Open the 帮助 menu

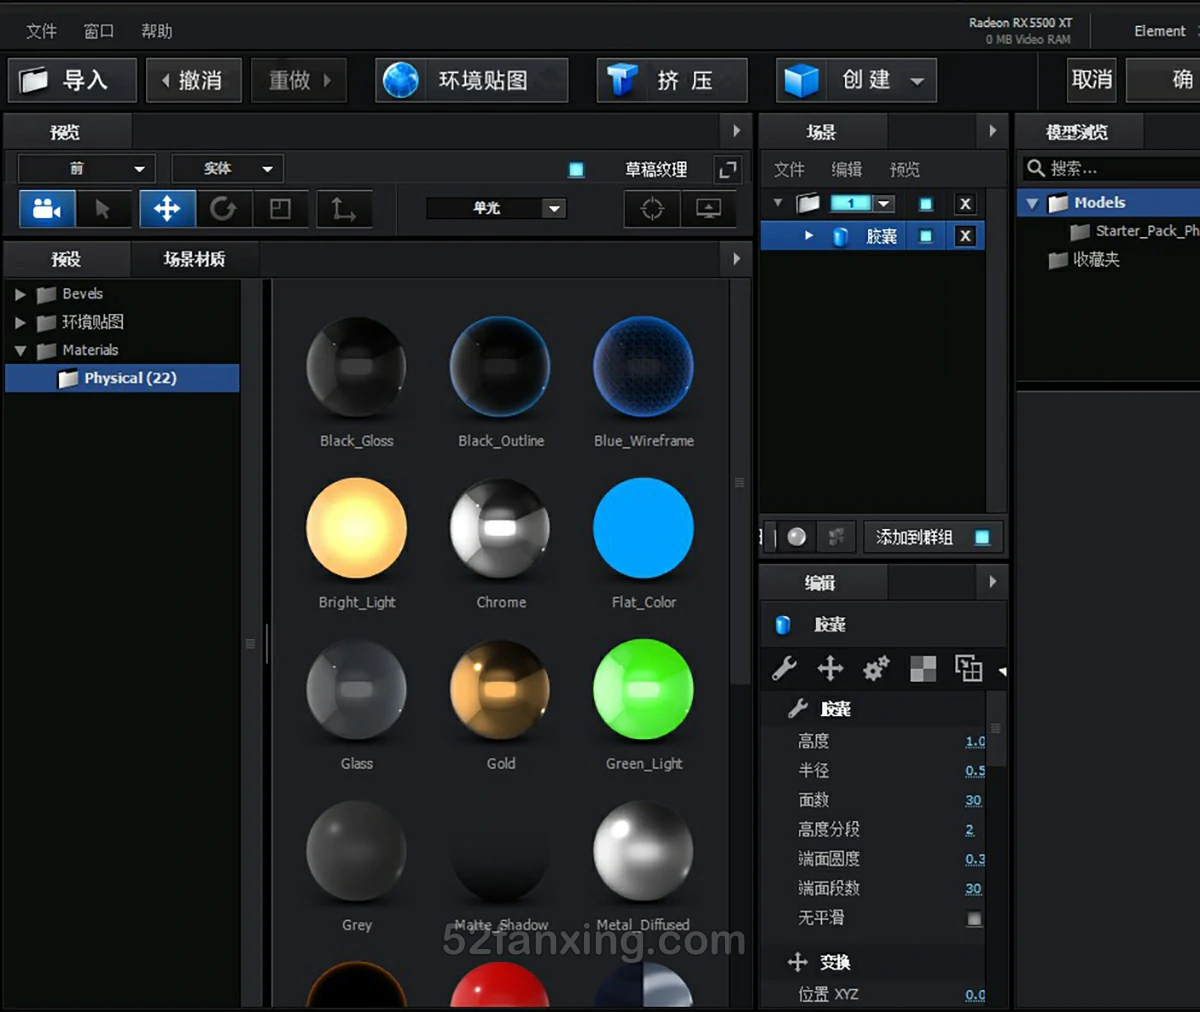(x=156, y=31)
